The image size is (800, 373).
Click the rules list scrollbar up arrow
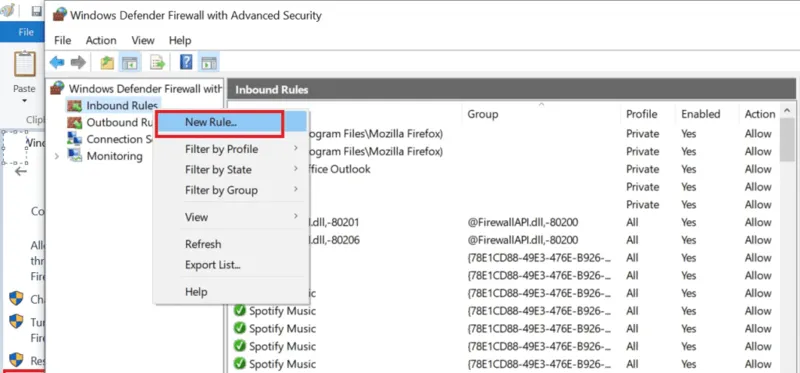point(787,110)
